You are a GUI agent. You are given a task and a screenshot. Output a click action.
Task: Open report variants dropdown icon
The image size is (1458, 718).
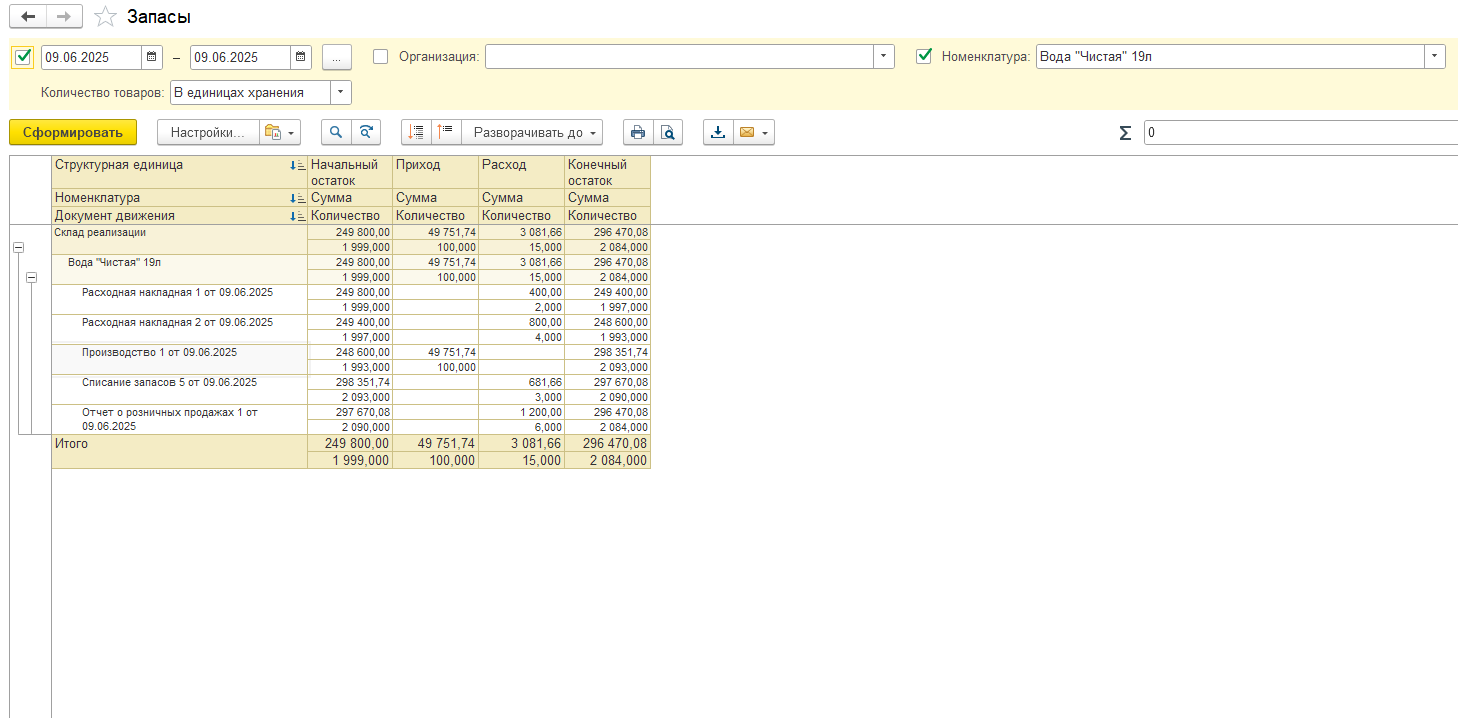[280, 132]
